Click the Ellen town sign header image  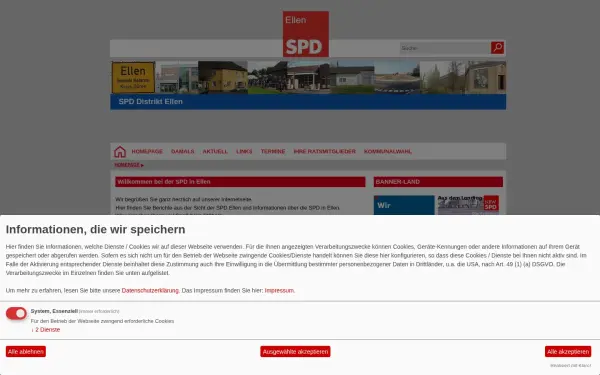pos(133,77)
